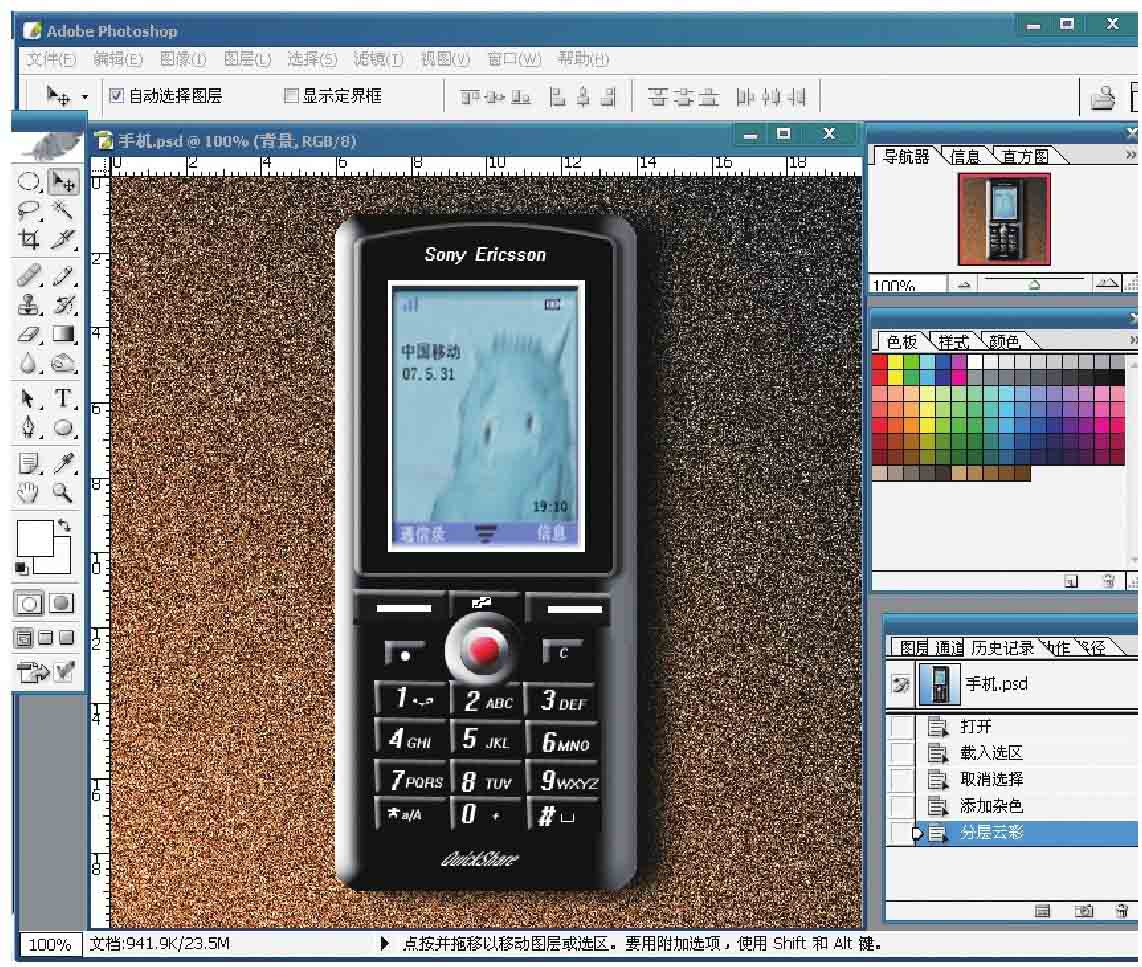The width and height of the screenshot is (1142, 967).
Task: Set history brush source on 打开 state
Action: coord(902,726)
